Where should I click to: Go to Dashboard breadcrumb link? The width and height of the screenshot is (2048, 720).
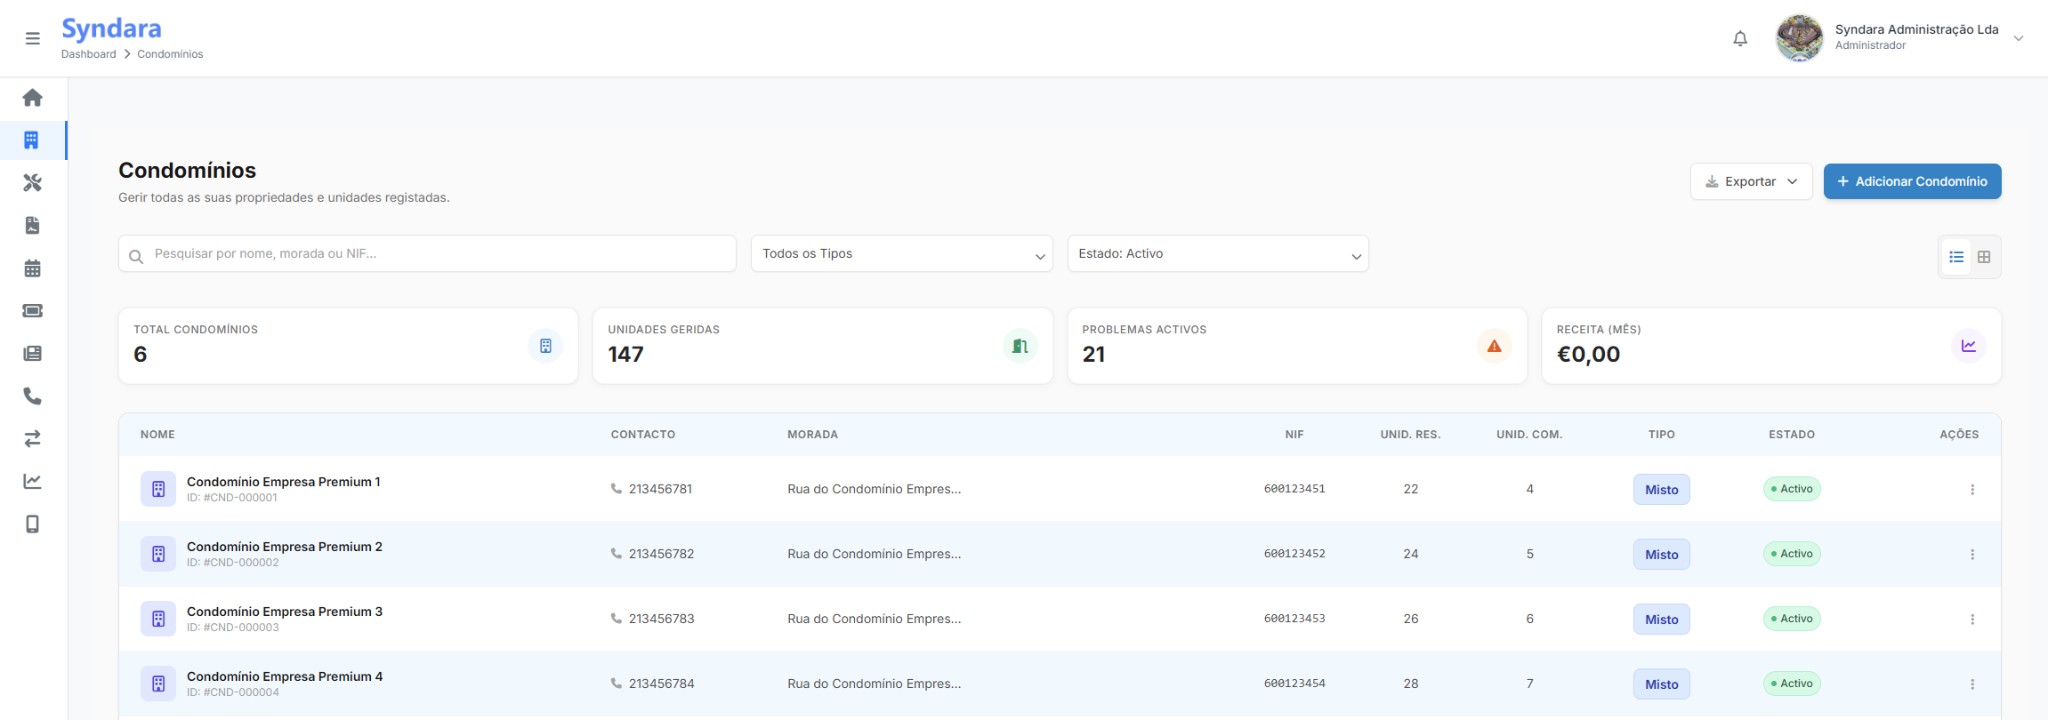pos(88,54)
